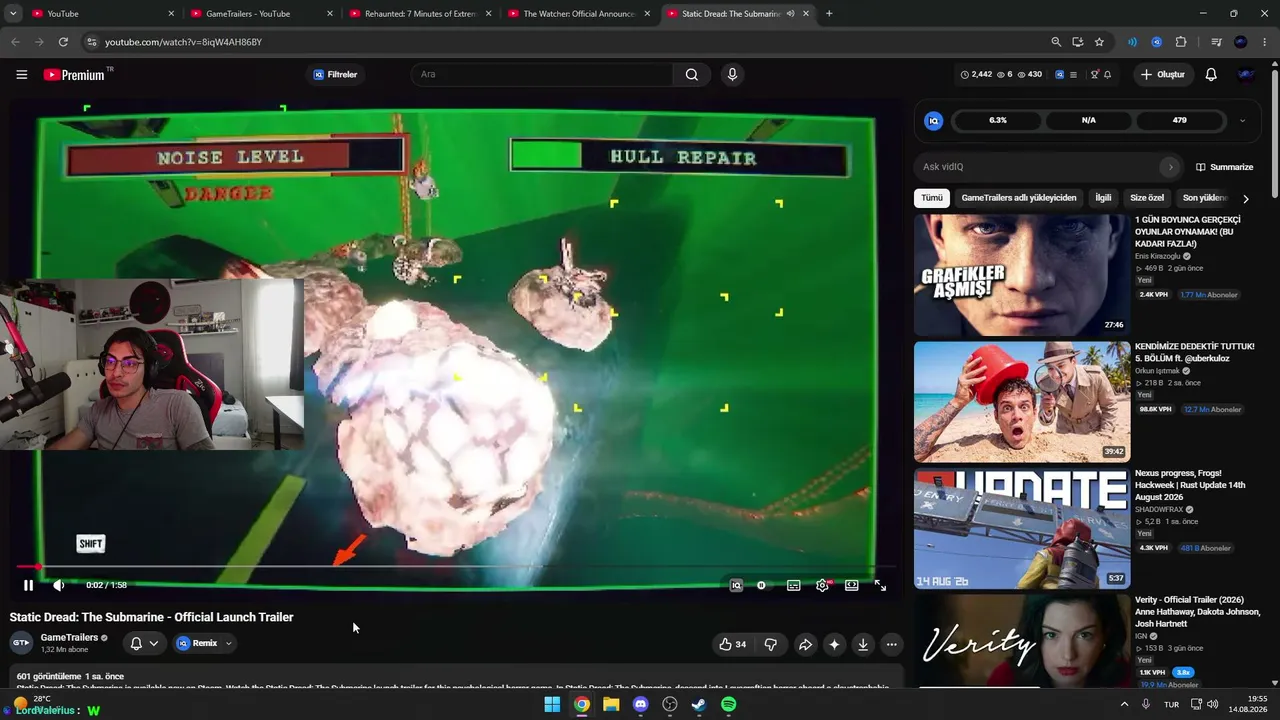Click the Filtreler button
This screenshot has width=1280, height=720.
point(335,75)
